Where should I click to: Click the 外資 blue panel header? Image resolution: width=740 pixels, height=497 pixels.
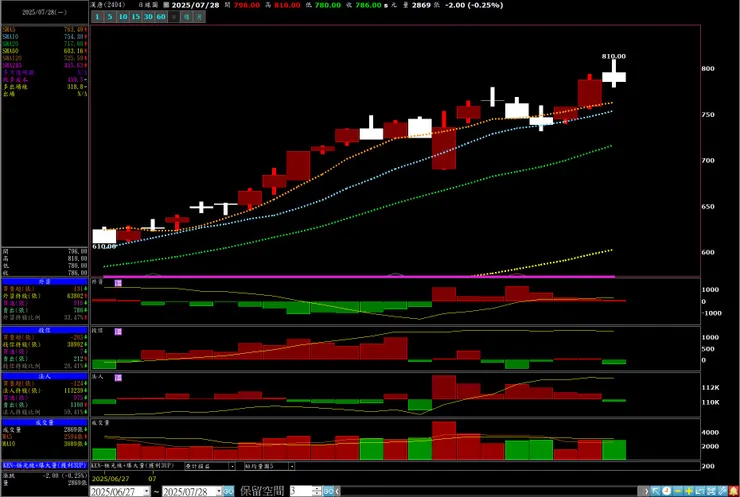click(44, 282)
